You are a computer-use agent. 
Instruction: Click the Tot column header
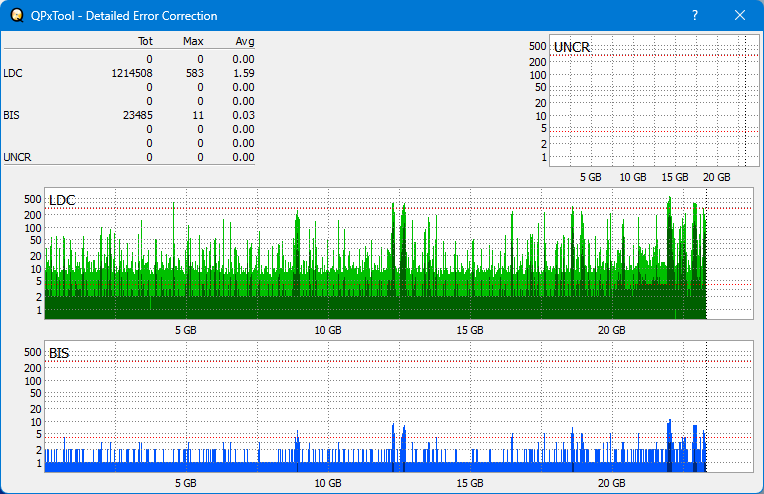click(x=145, y=41)
